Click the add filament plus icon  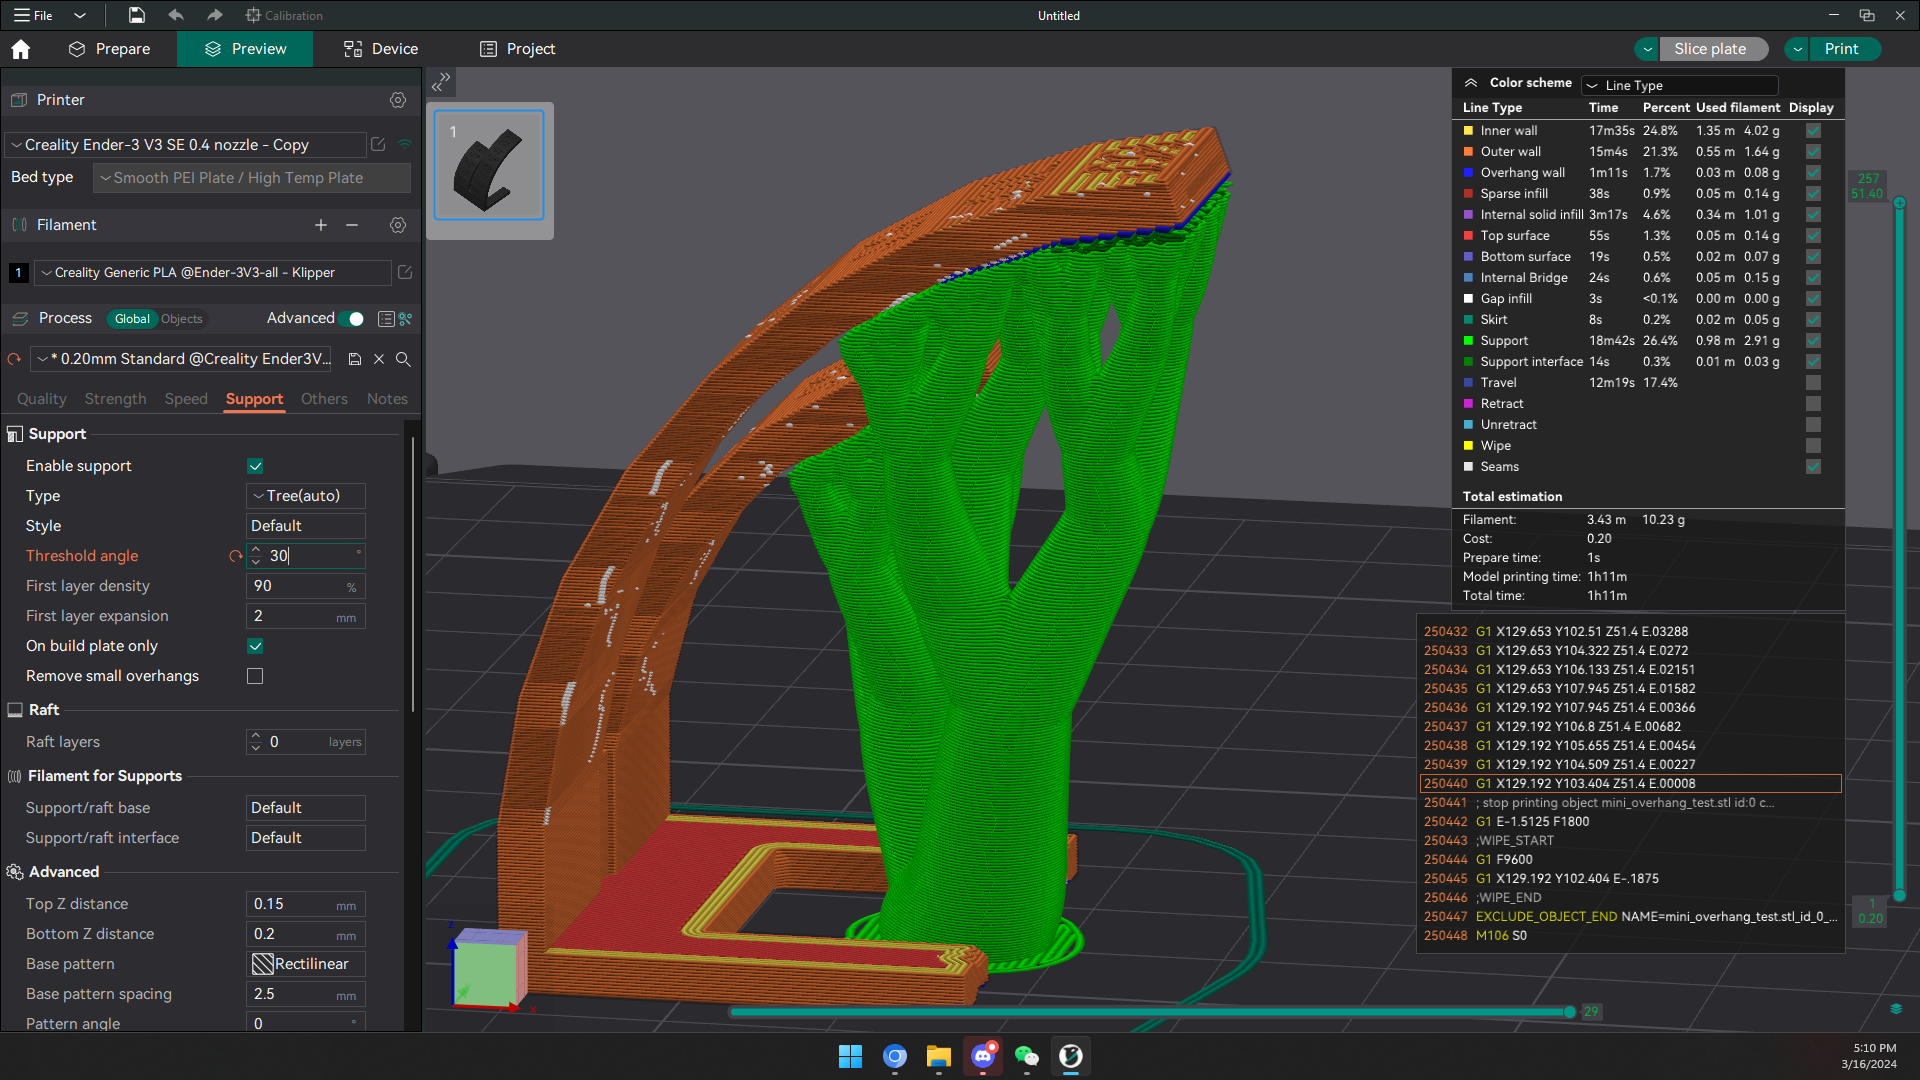321,225
